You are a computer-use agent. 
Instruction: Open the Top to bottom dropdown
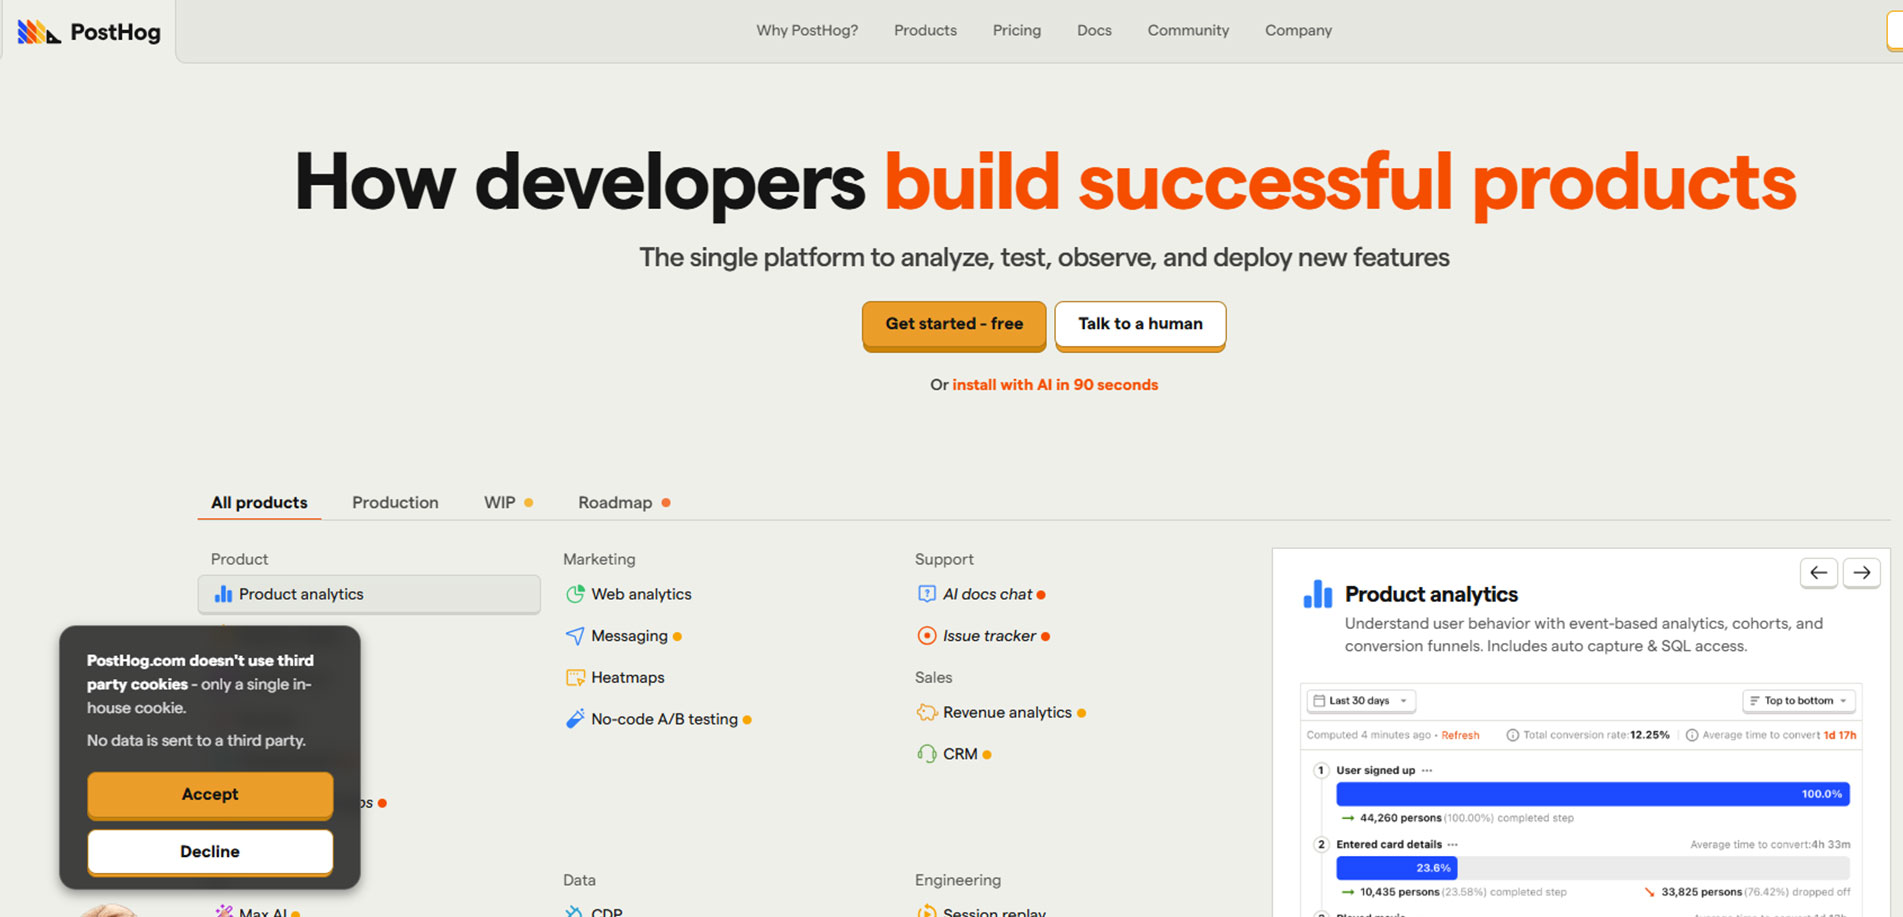click(1799, 701)
